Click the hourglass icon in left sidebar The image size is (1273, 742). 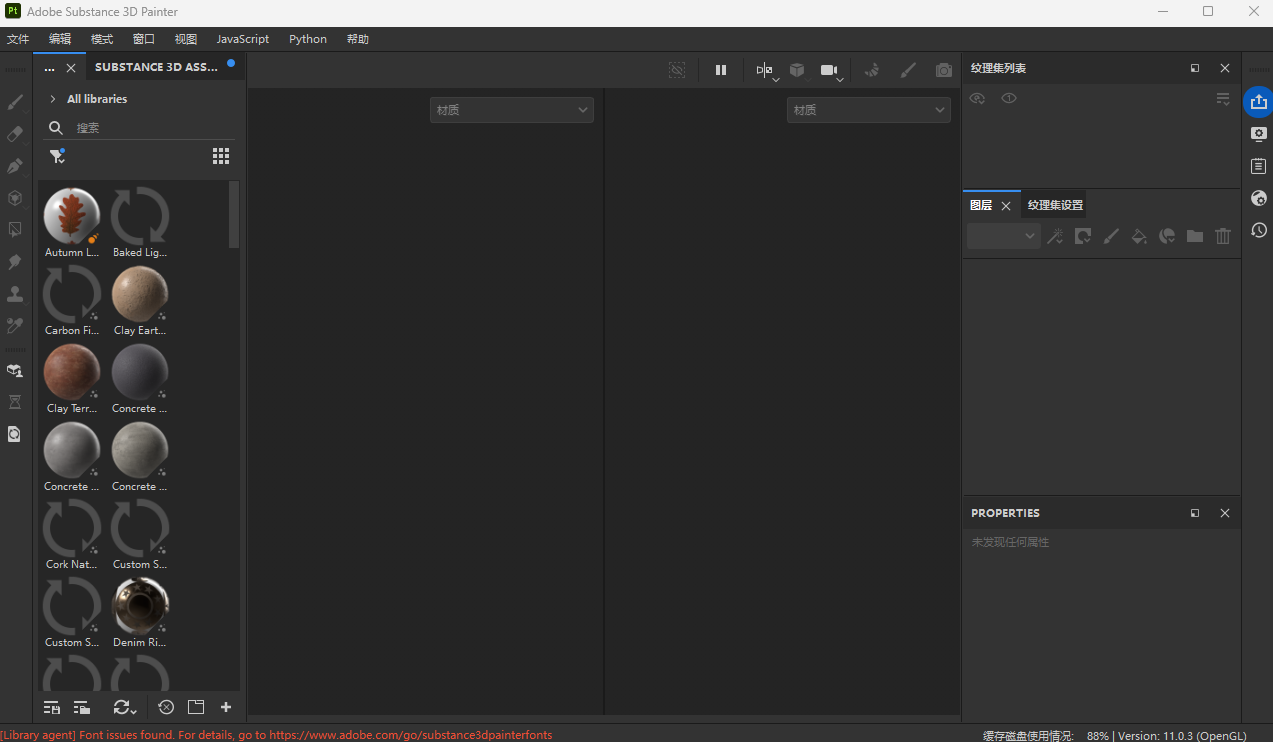click(15, 402)
